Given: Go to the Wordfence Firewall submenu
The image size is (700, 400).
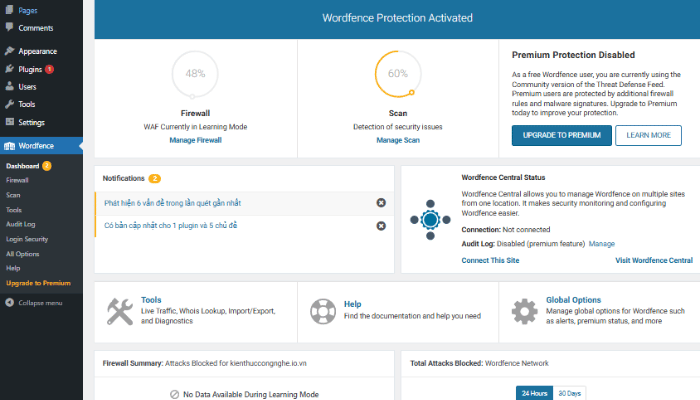Looking at the screenshot, I should [17, 180].
